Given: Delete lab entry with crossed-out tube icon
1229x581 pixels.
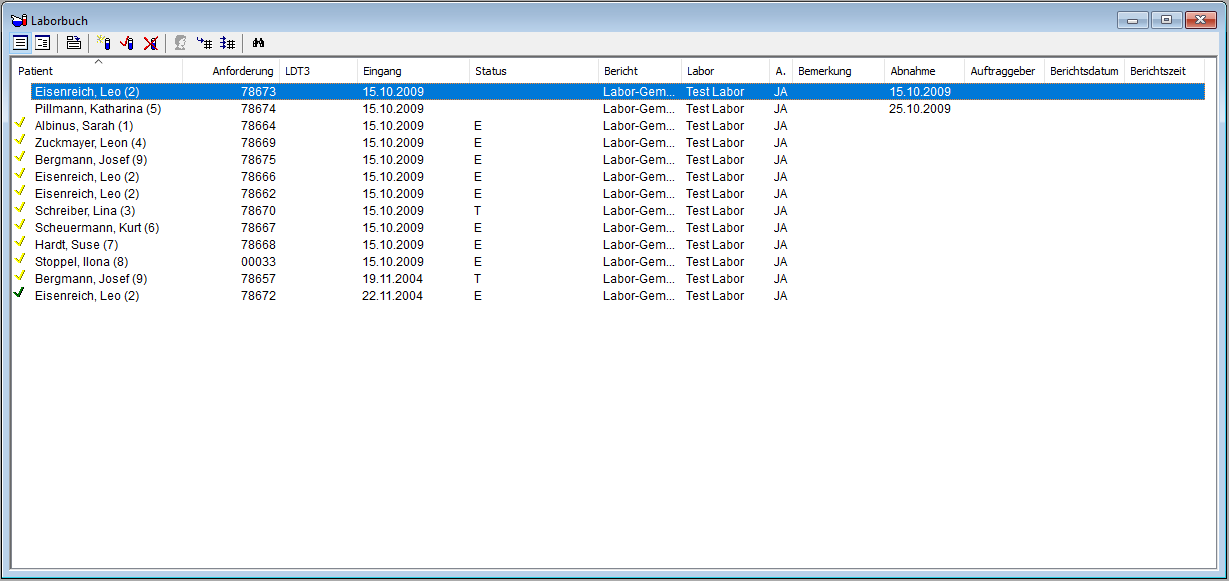Looking at the screenshot, I should (x=151, y=43).
